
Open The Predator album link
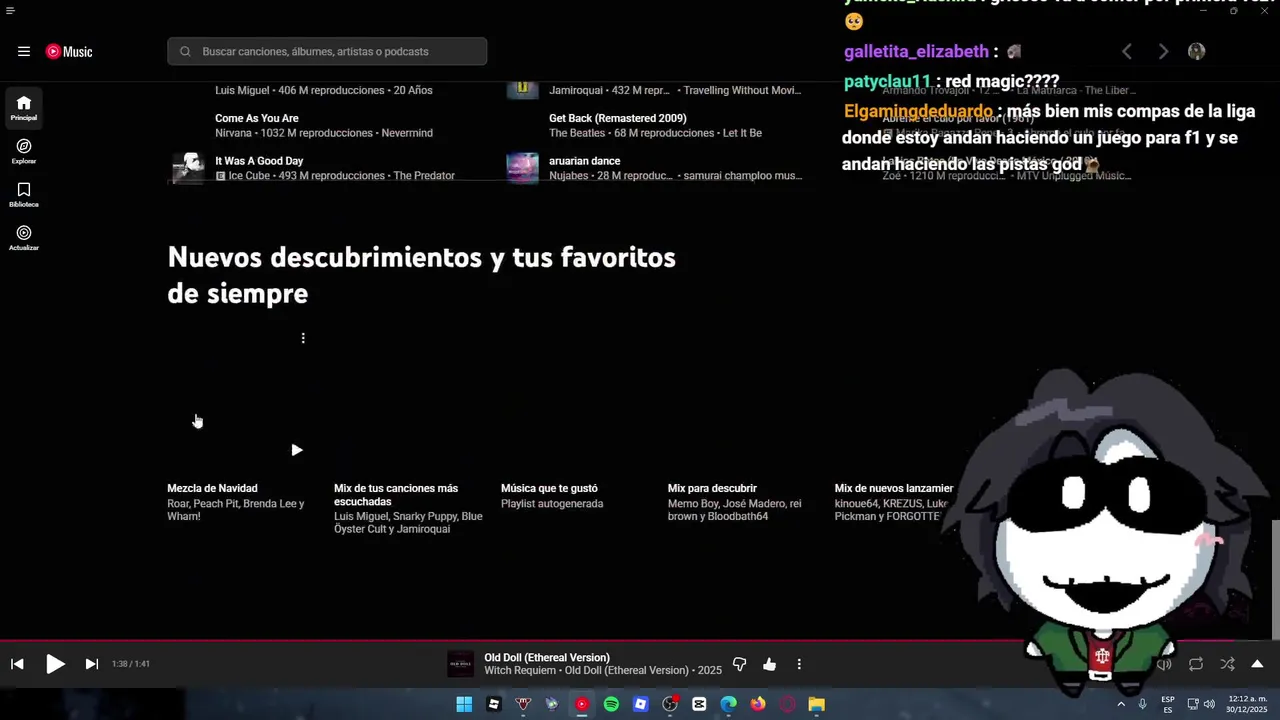(x=424, y=176)
